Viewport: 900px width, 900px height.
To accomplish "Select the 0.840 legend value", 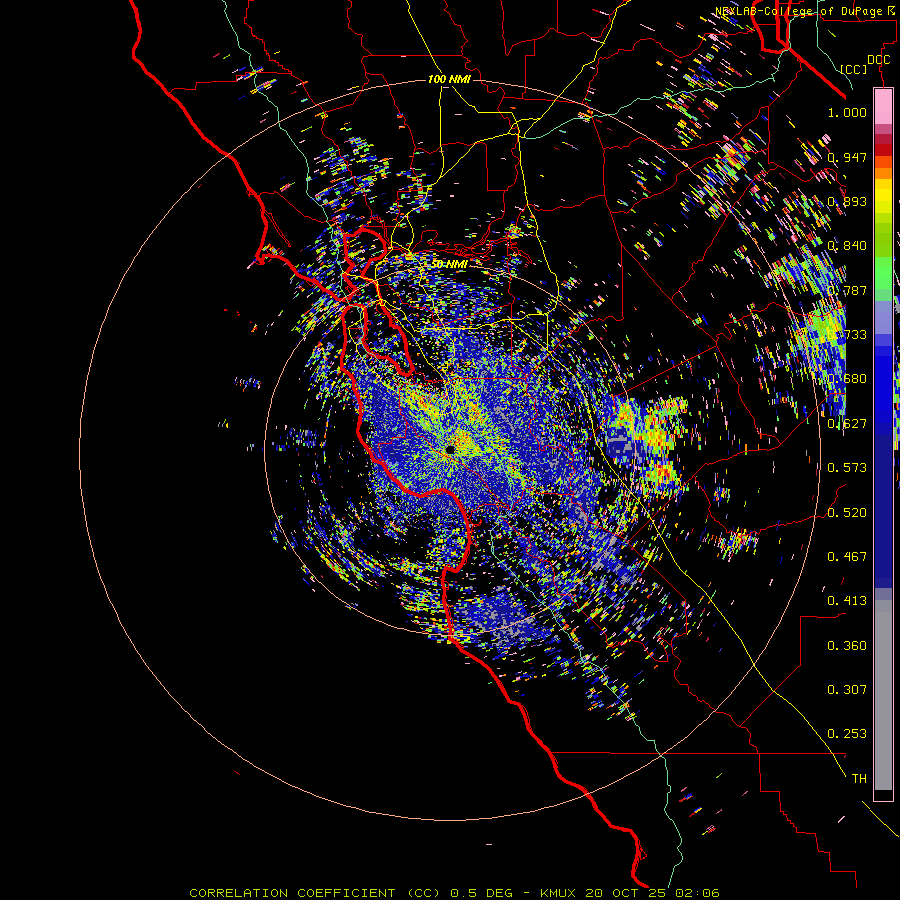I will coord(847,246).
